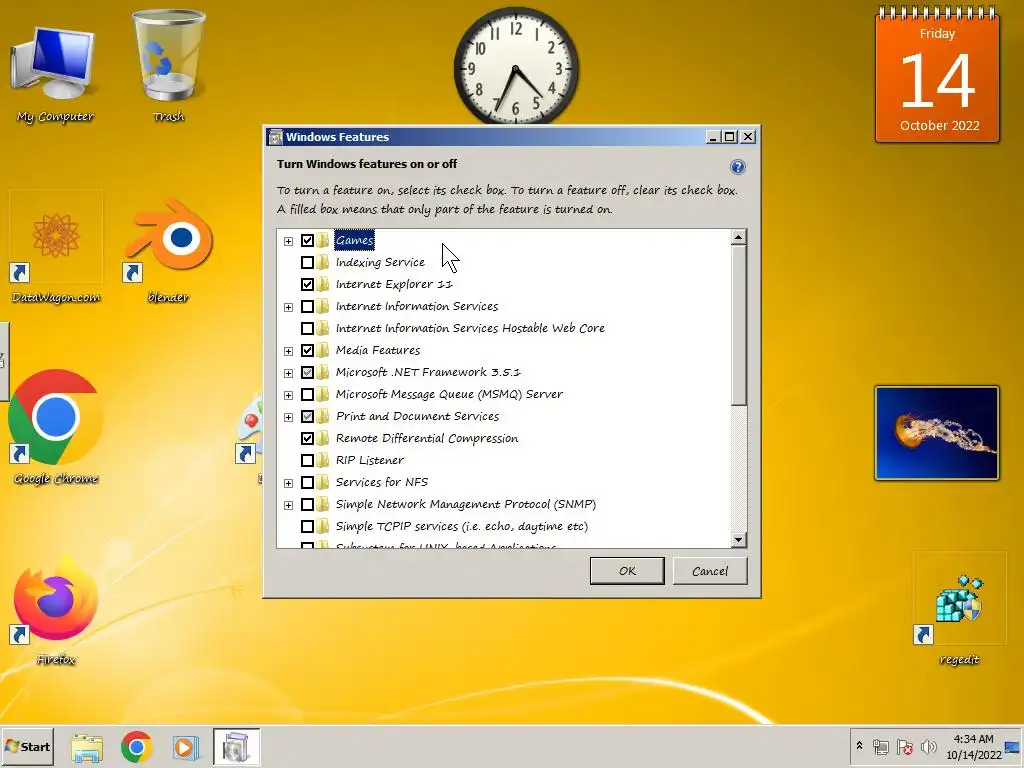Check the RIP Listener checkbox
1024x768 pixels.
point(307,460)
